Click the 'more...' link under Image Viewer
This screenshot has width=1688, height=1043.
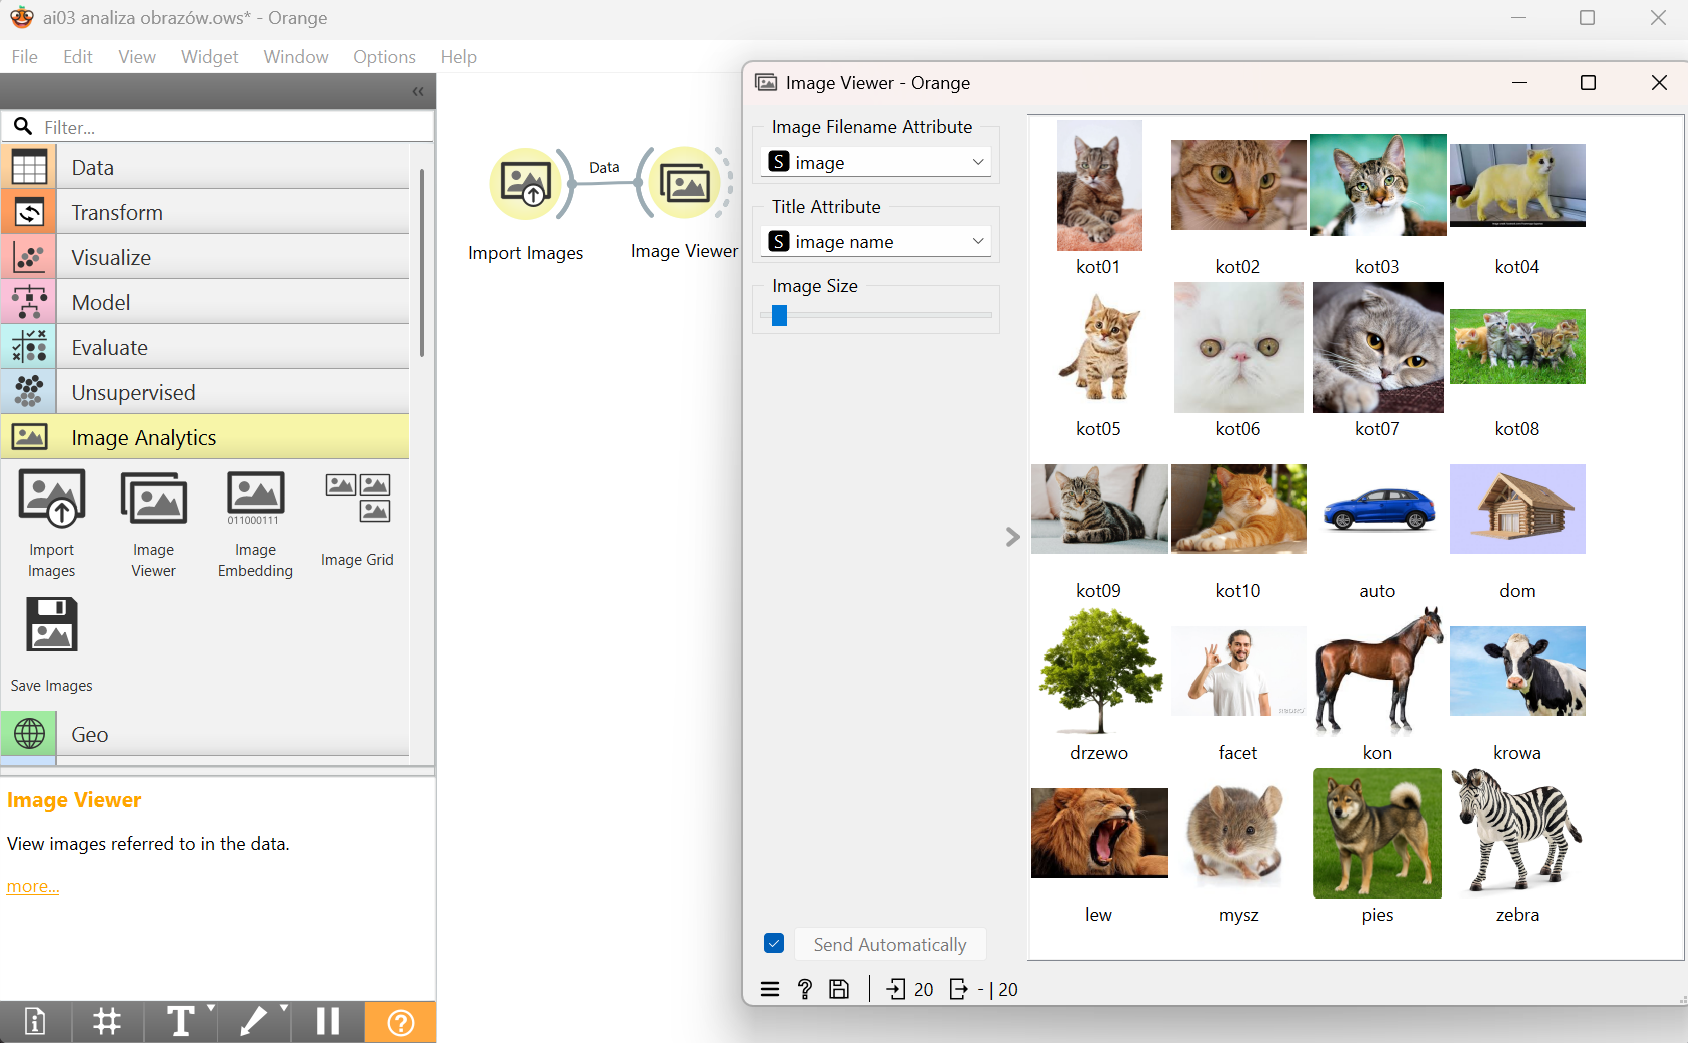33,886
